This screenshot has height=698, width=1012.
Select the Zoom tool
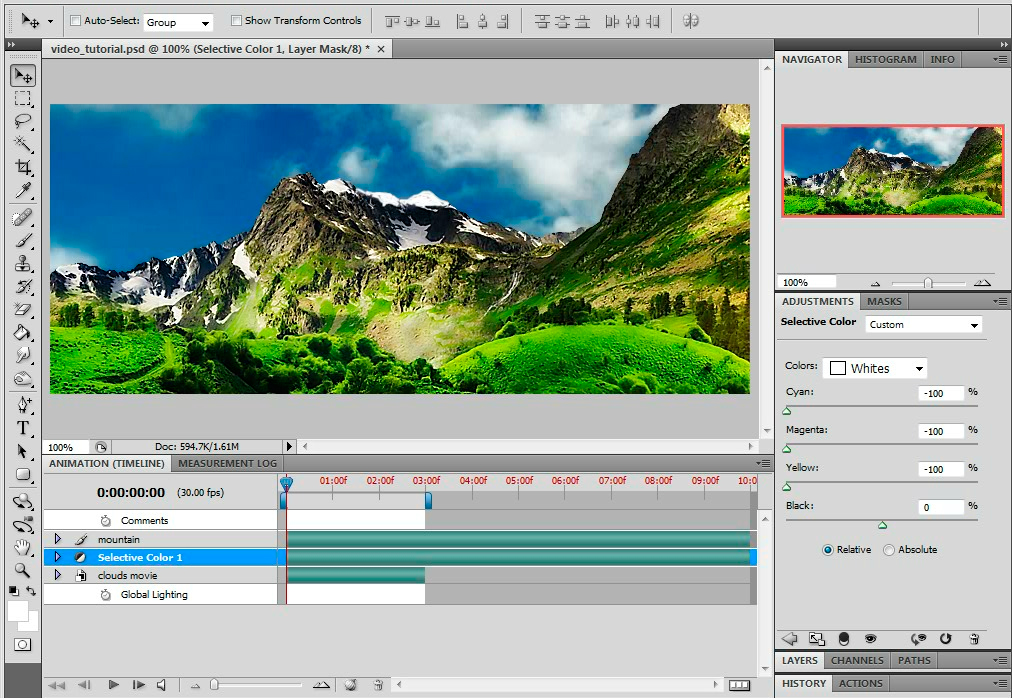(23, 570)
